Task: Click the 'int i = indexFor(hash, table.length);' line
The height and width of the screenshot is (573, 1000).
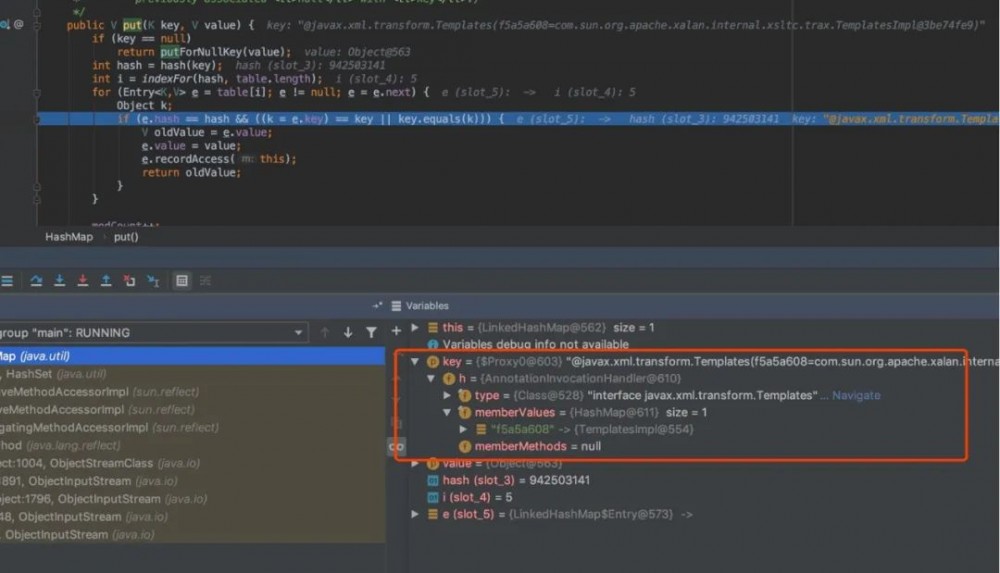Action: click(206, 78)
